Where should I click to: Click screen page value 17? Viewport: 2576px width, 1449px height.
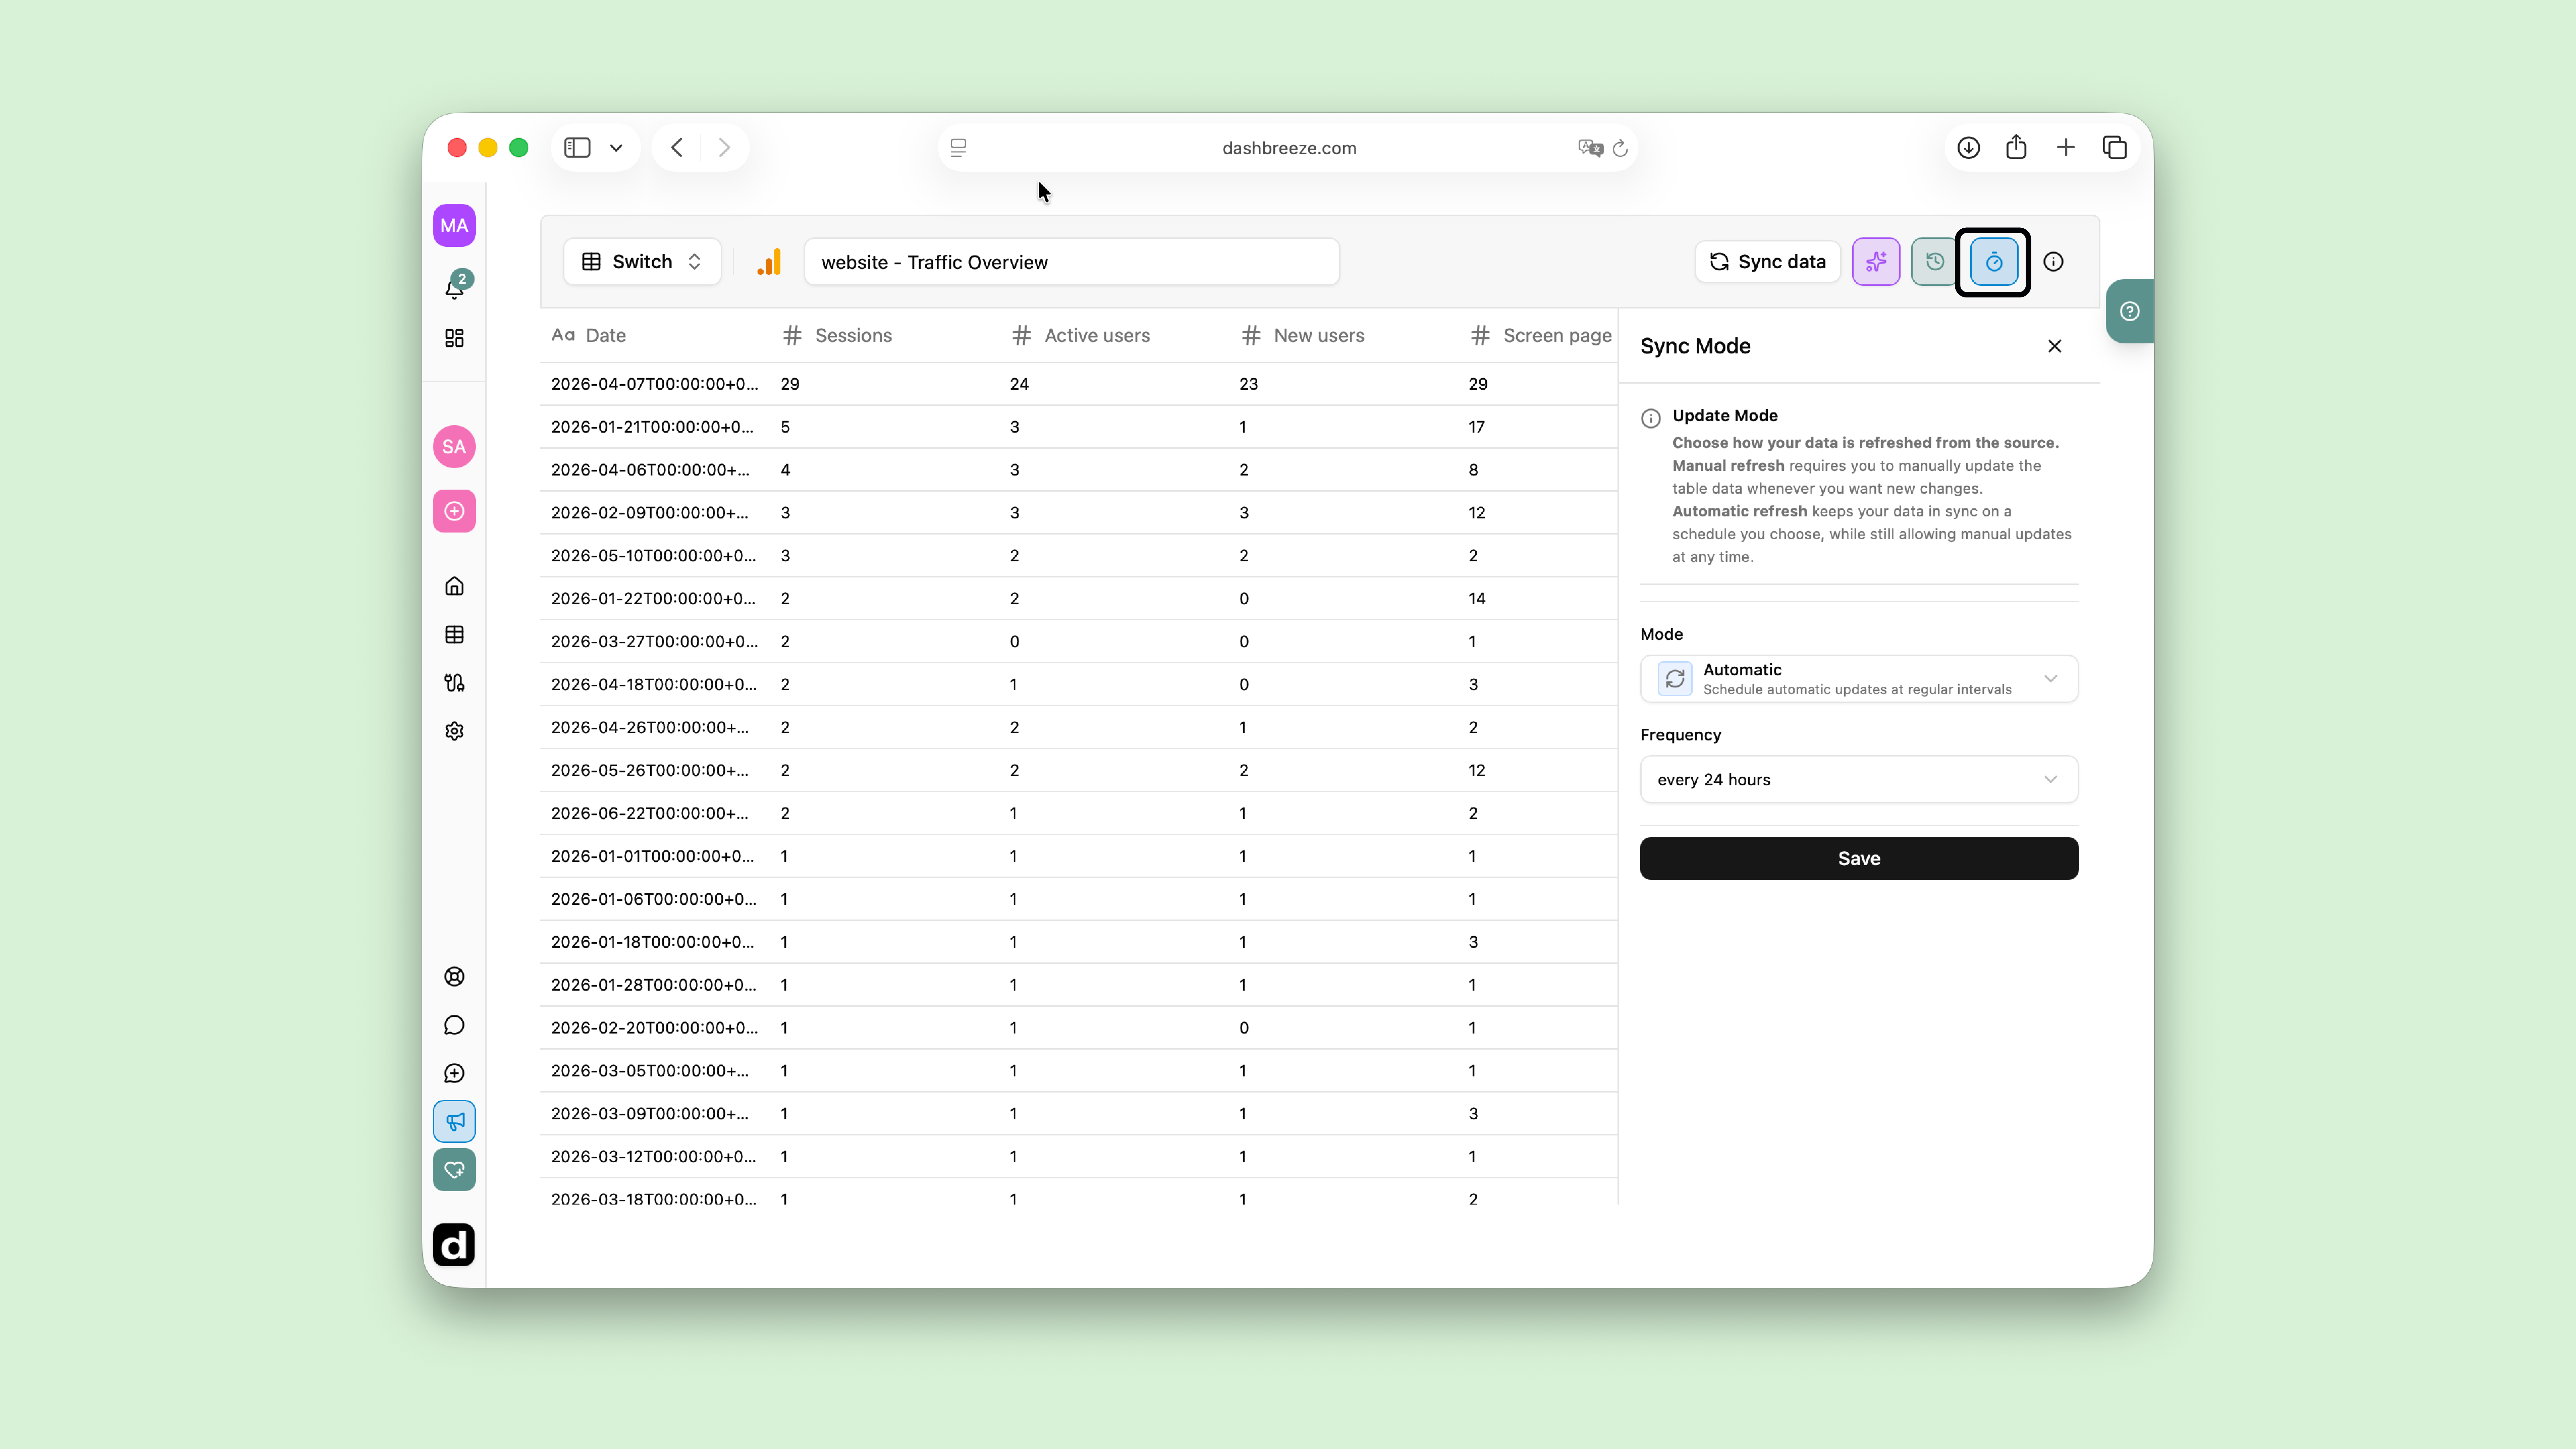point(1477,427)
